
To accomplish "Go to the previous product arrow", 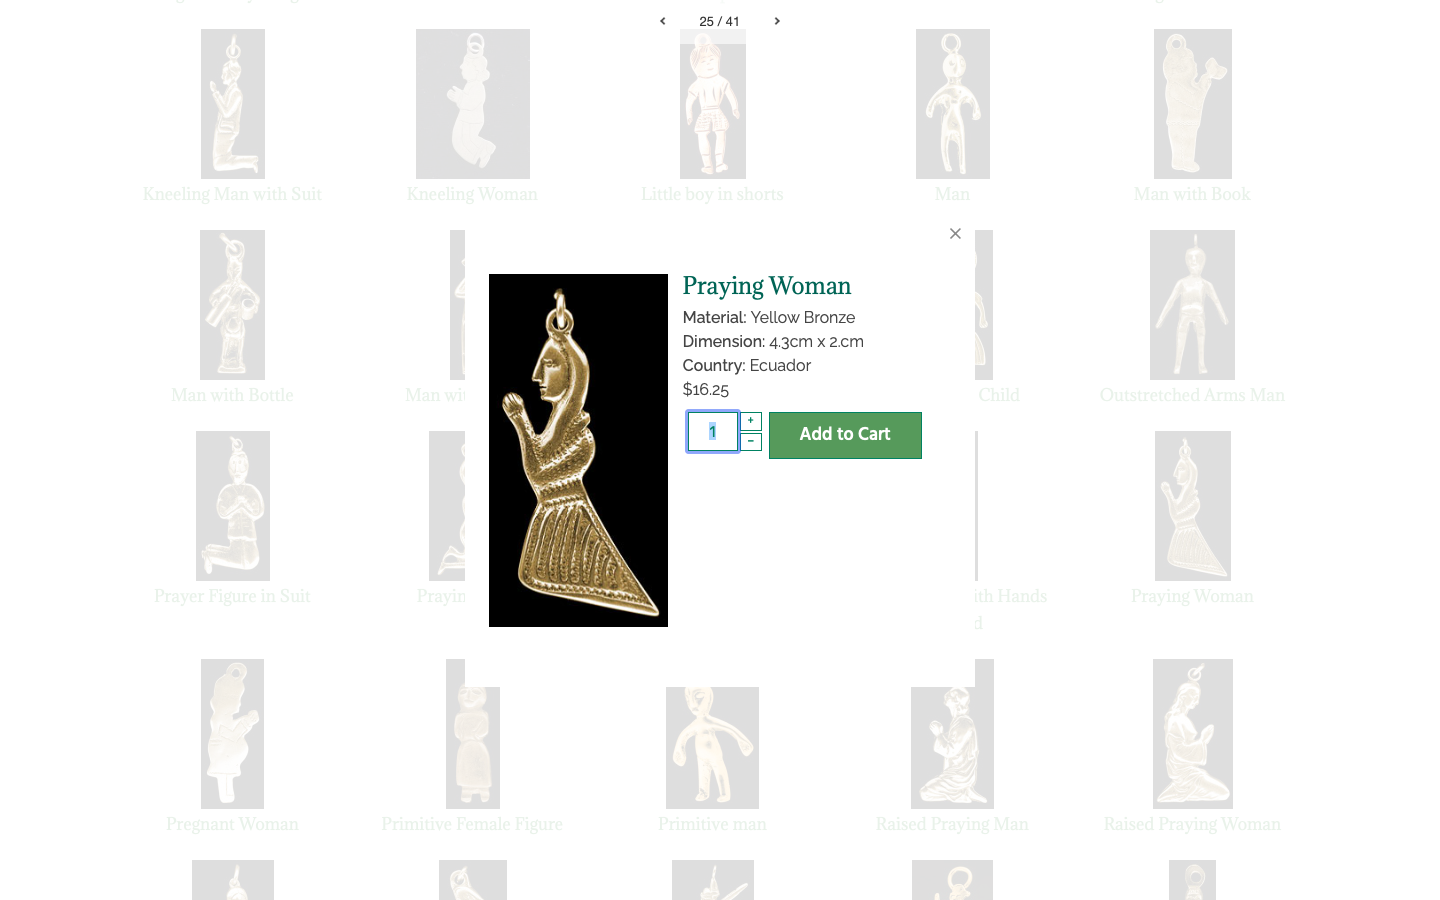I will click(662, 21).
